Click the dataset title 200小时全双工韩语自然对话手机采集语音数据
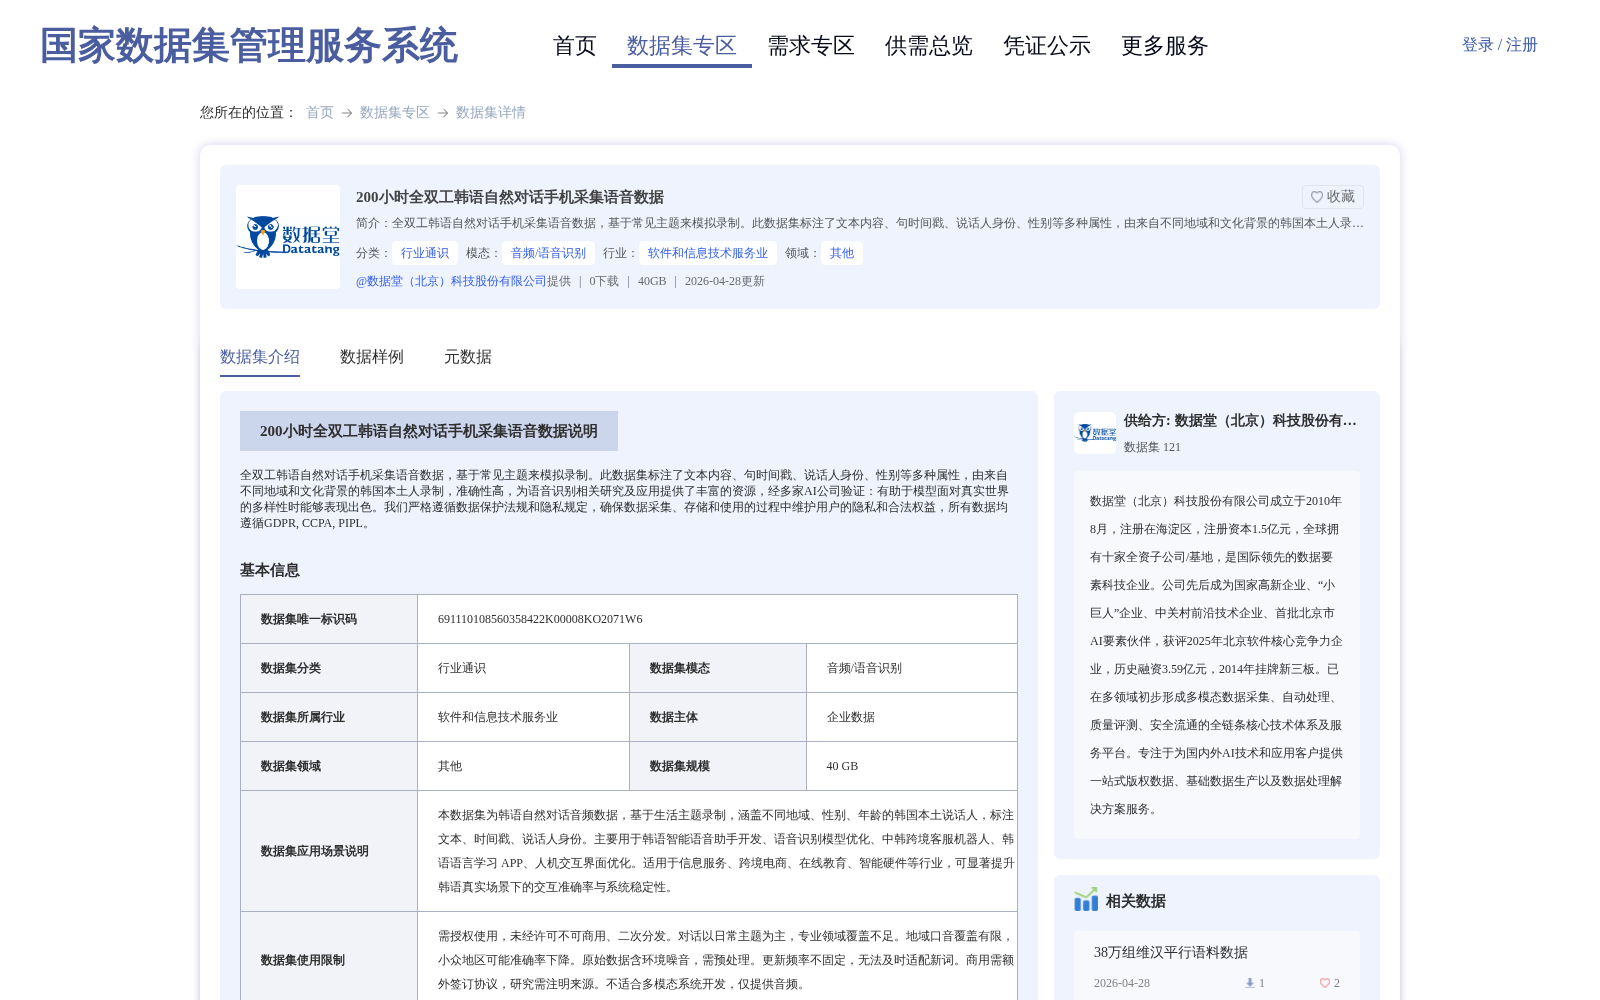The width and height of the screenshot is (1600, 1000). 510,197
